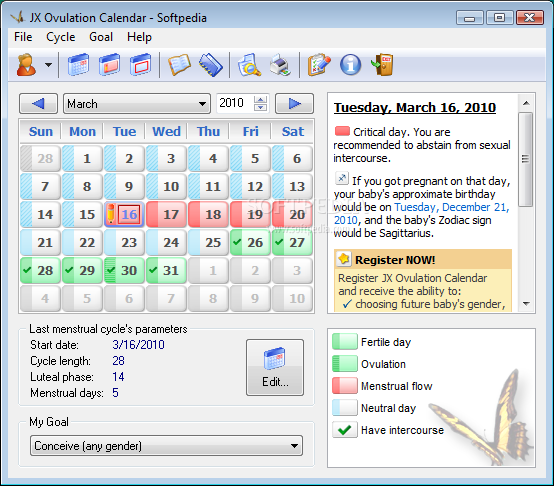Click Start date value 3/16/2010
Image resolution: width=554 pixels, height=486 pixels.
click(138, 345)
